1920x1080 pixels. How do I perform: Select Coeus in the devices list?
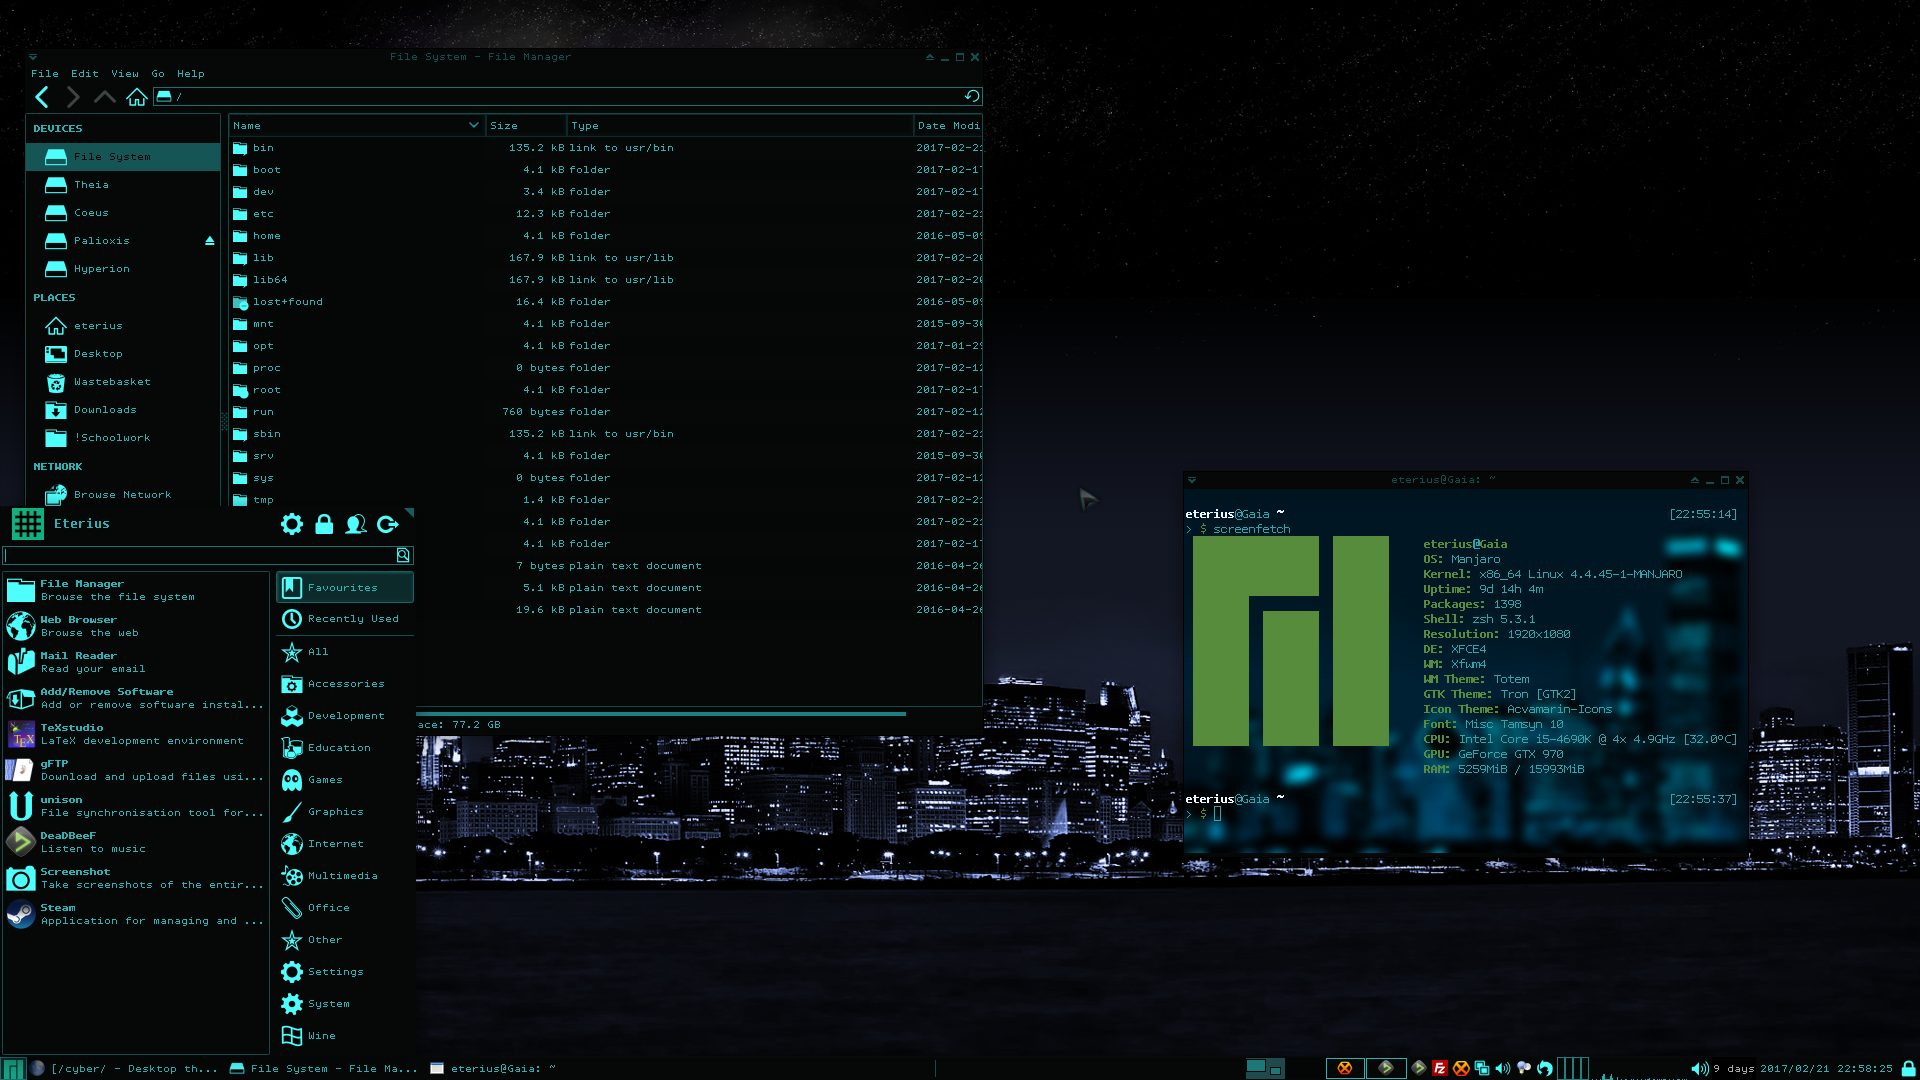click(123, 213)
